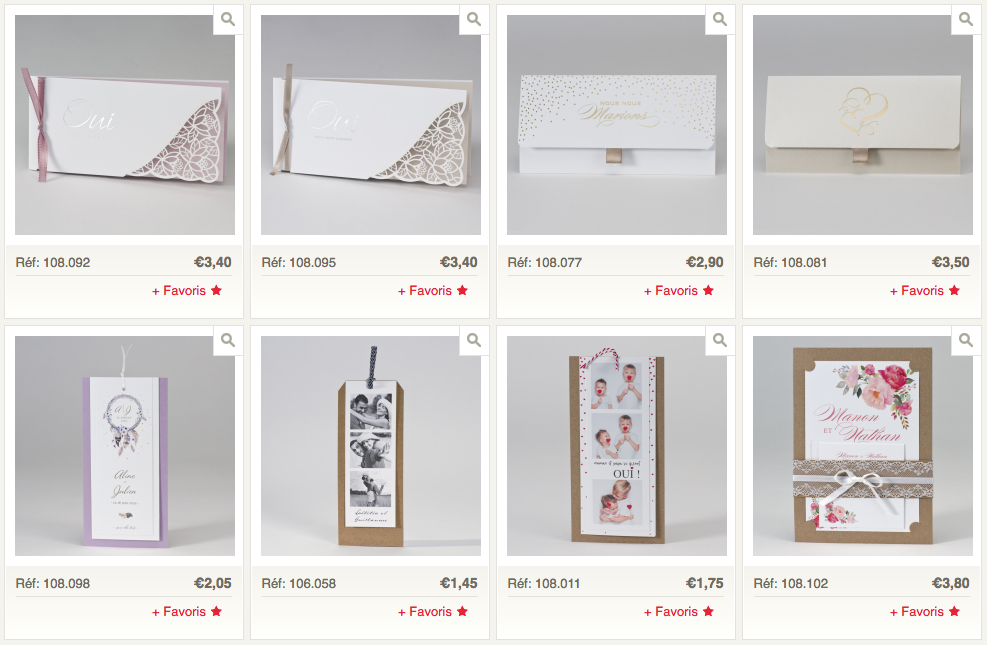
Task: Click magnifier icon on card 108.081
Action: pos(966,20)
